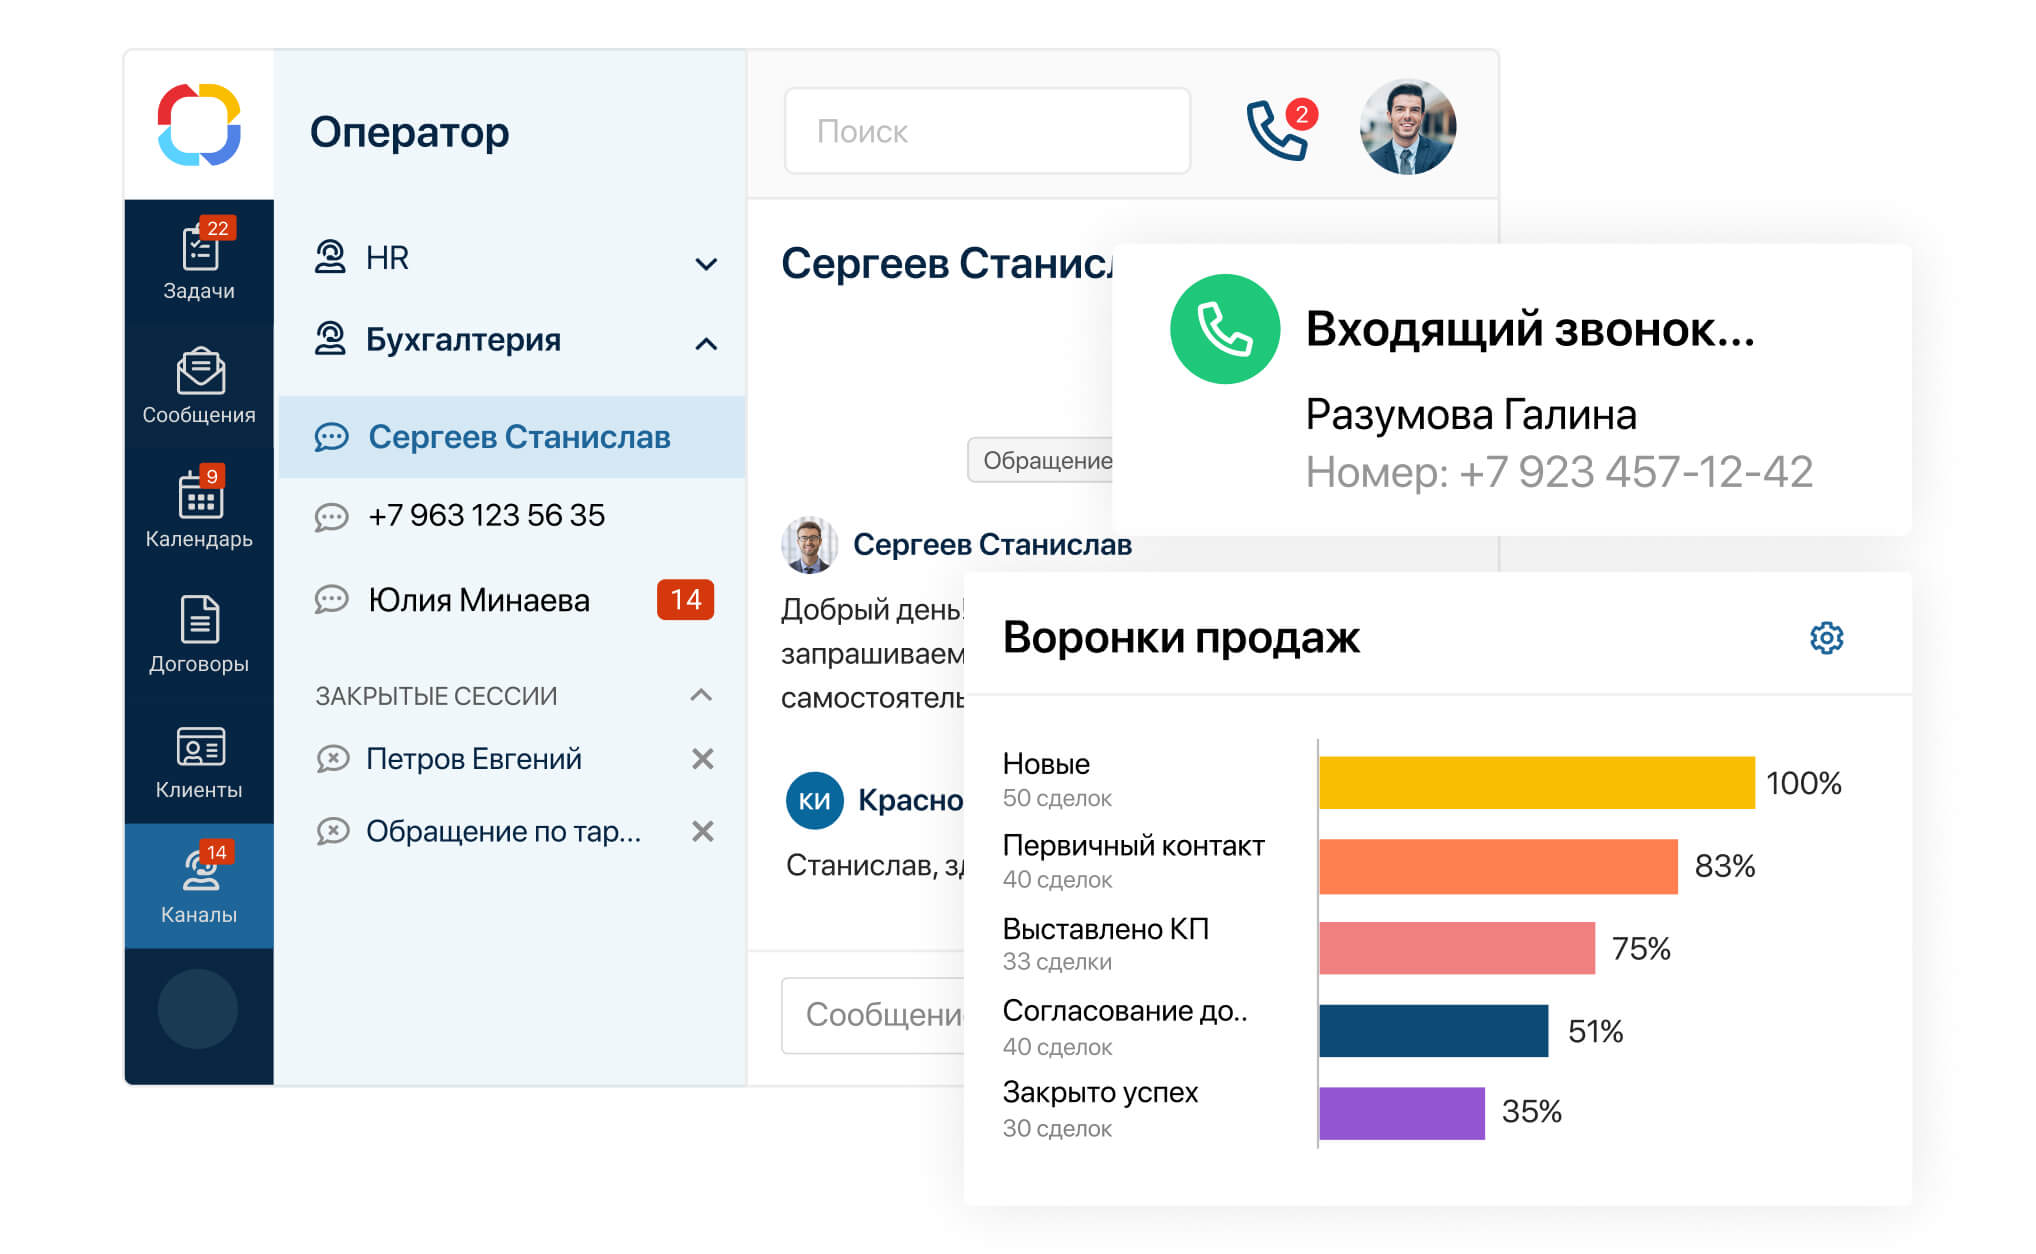Collapse the Закрытые сессии list
This screenshot has width=2036, height=1254.
click(x=700, y=695)
